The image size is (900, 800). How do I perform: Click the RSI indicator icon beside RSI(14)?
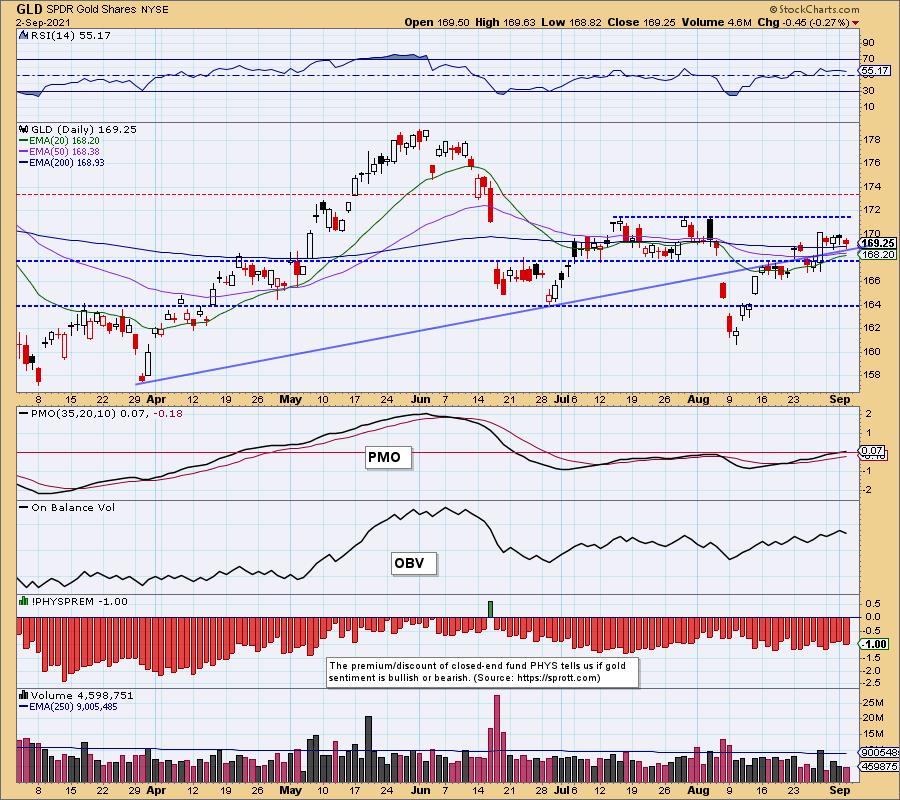(x=24, y=35)
